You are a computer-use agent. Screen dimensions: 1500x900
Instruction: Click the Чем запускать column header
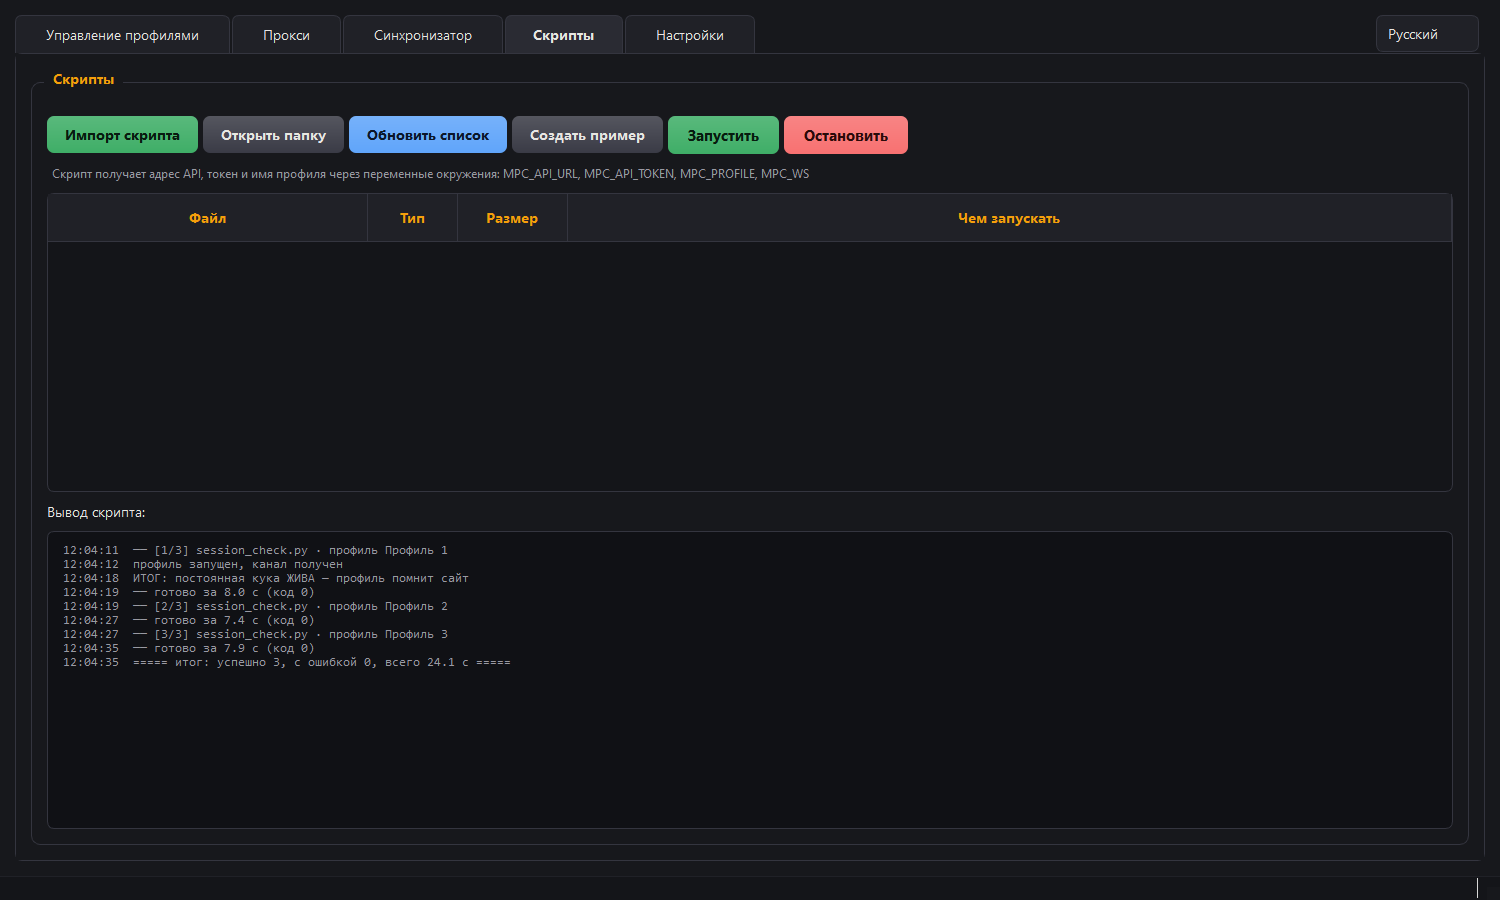click(1009, 218)
